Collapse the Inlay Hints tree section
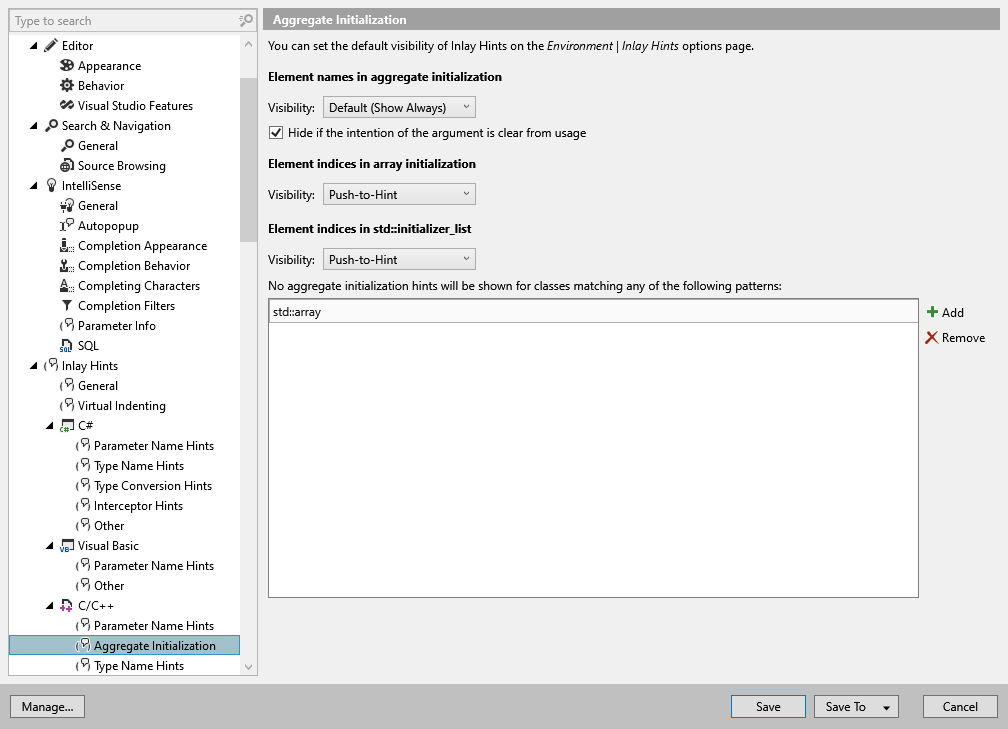The height and width of the screenshot is (729, 1008). (x=32, y=365)
